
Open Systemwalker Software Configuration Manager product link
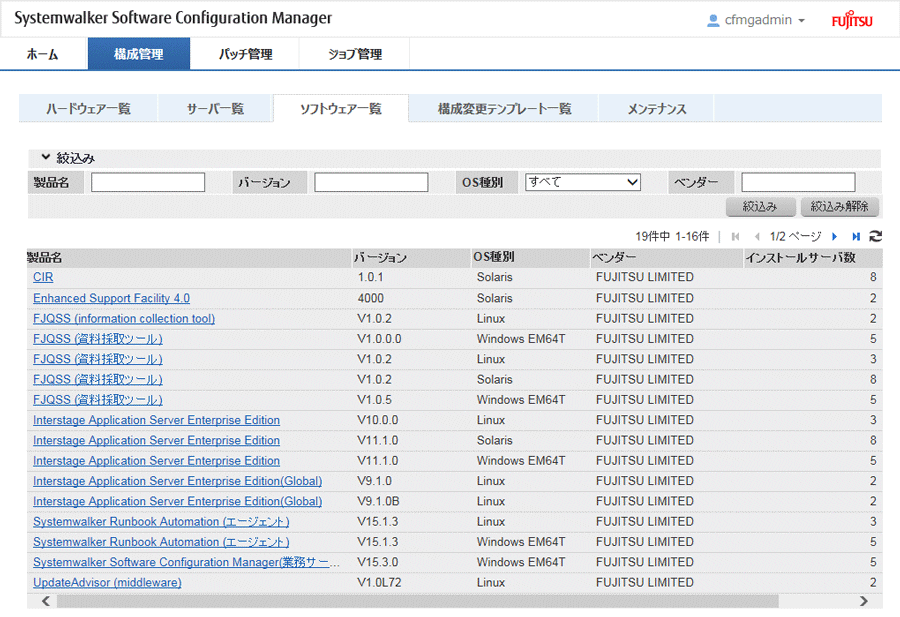pos(186,562)
